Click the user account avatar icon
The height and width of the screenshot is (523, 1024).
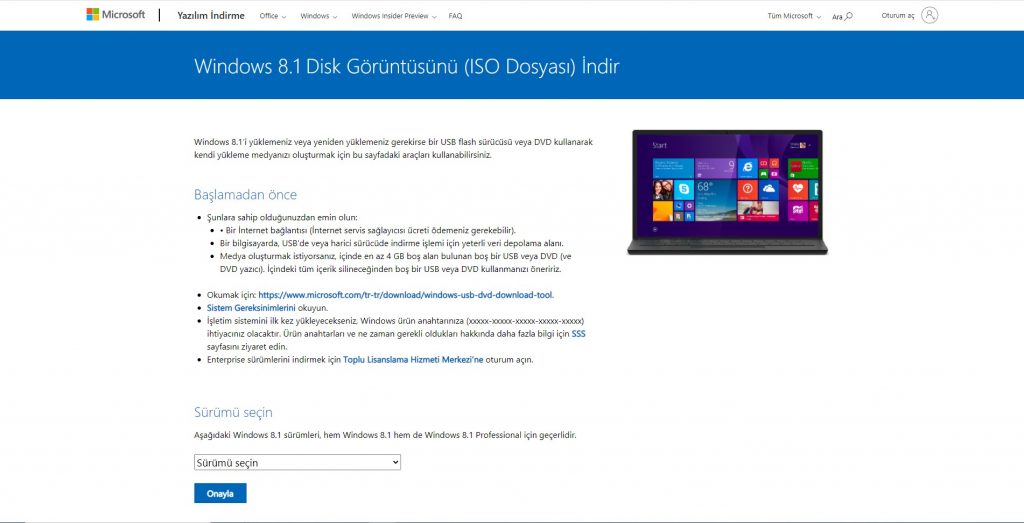click(x=930, y=15)
